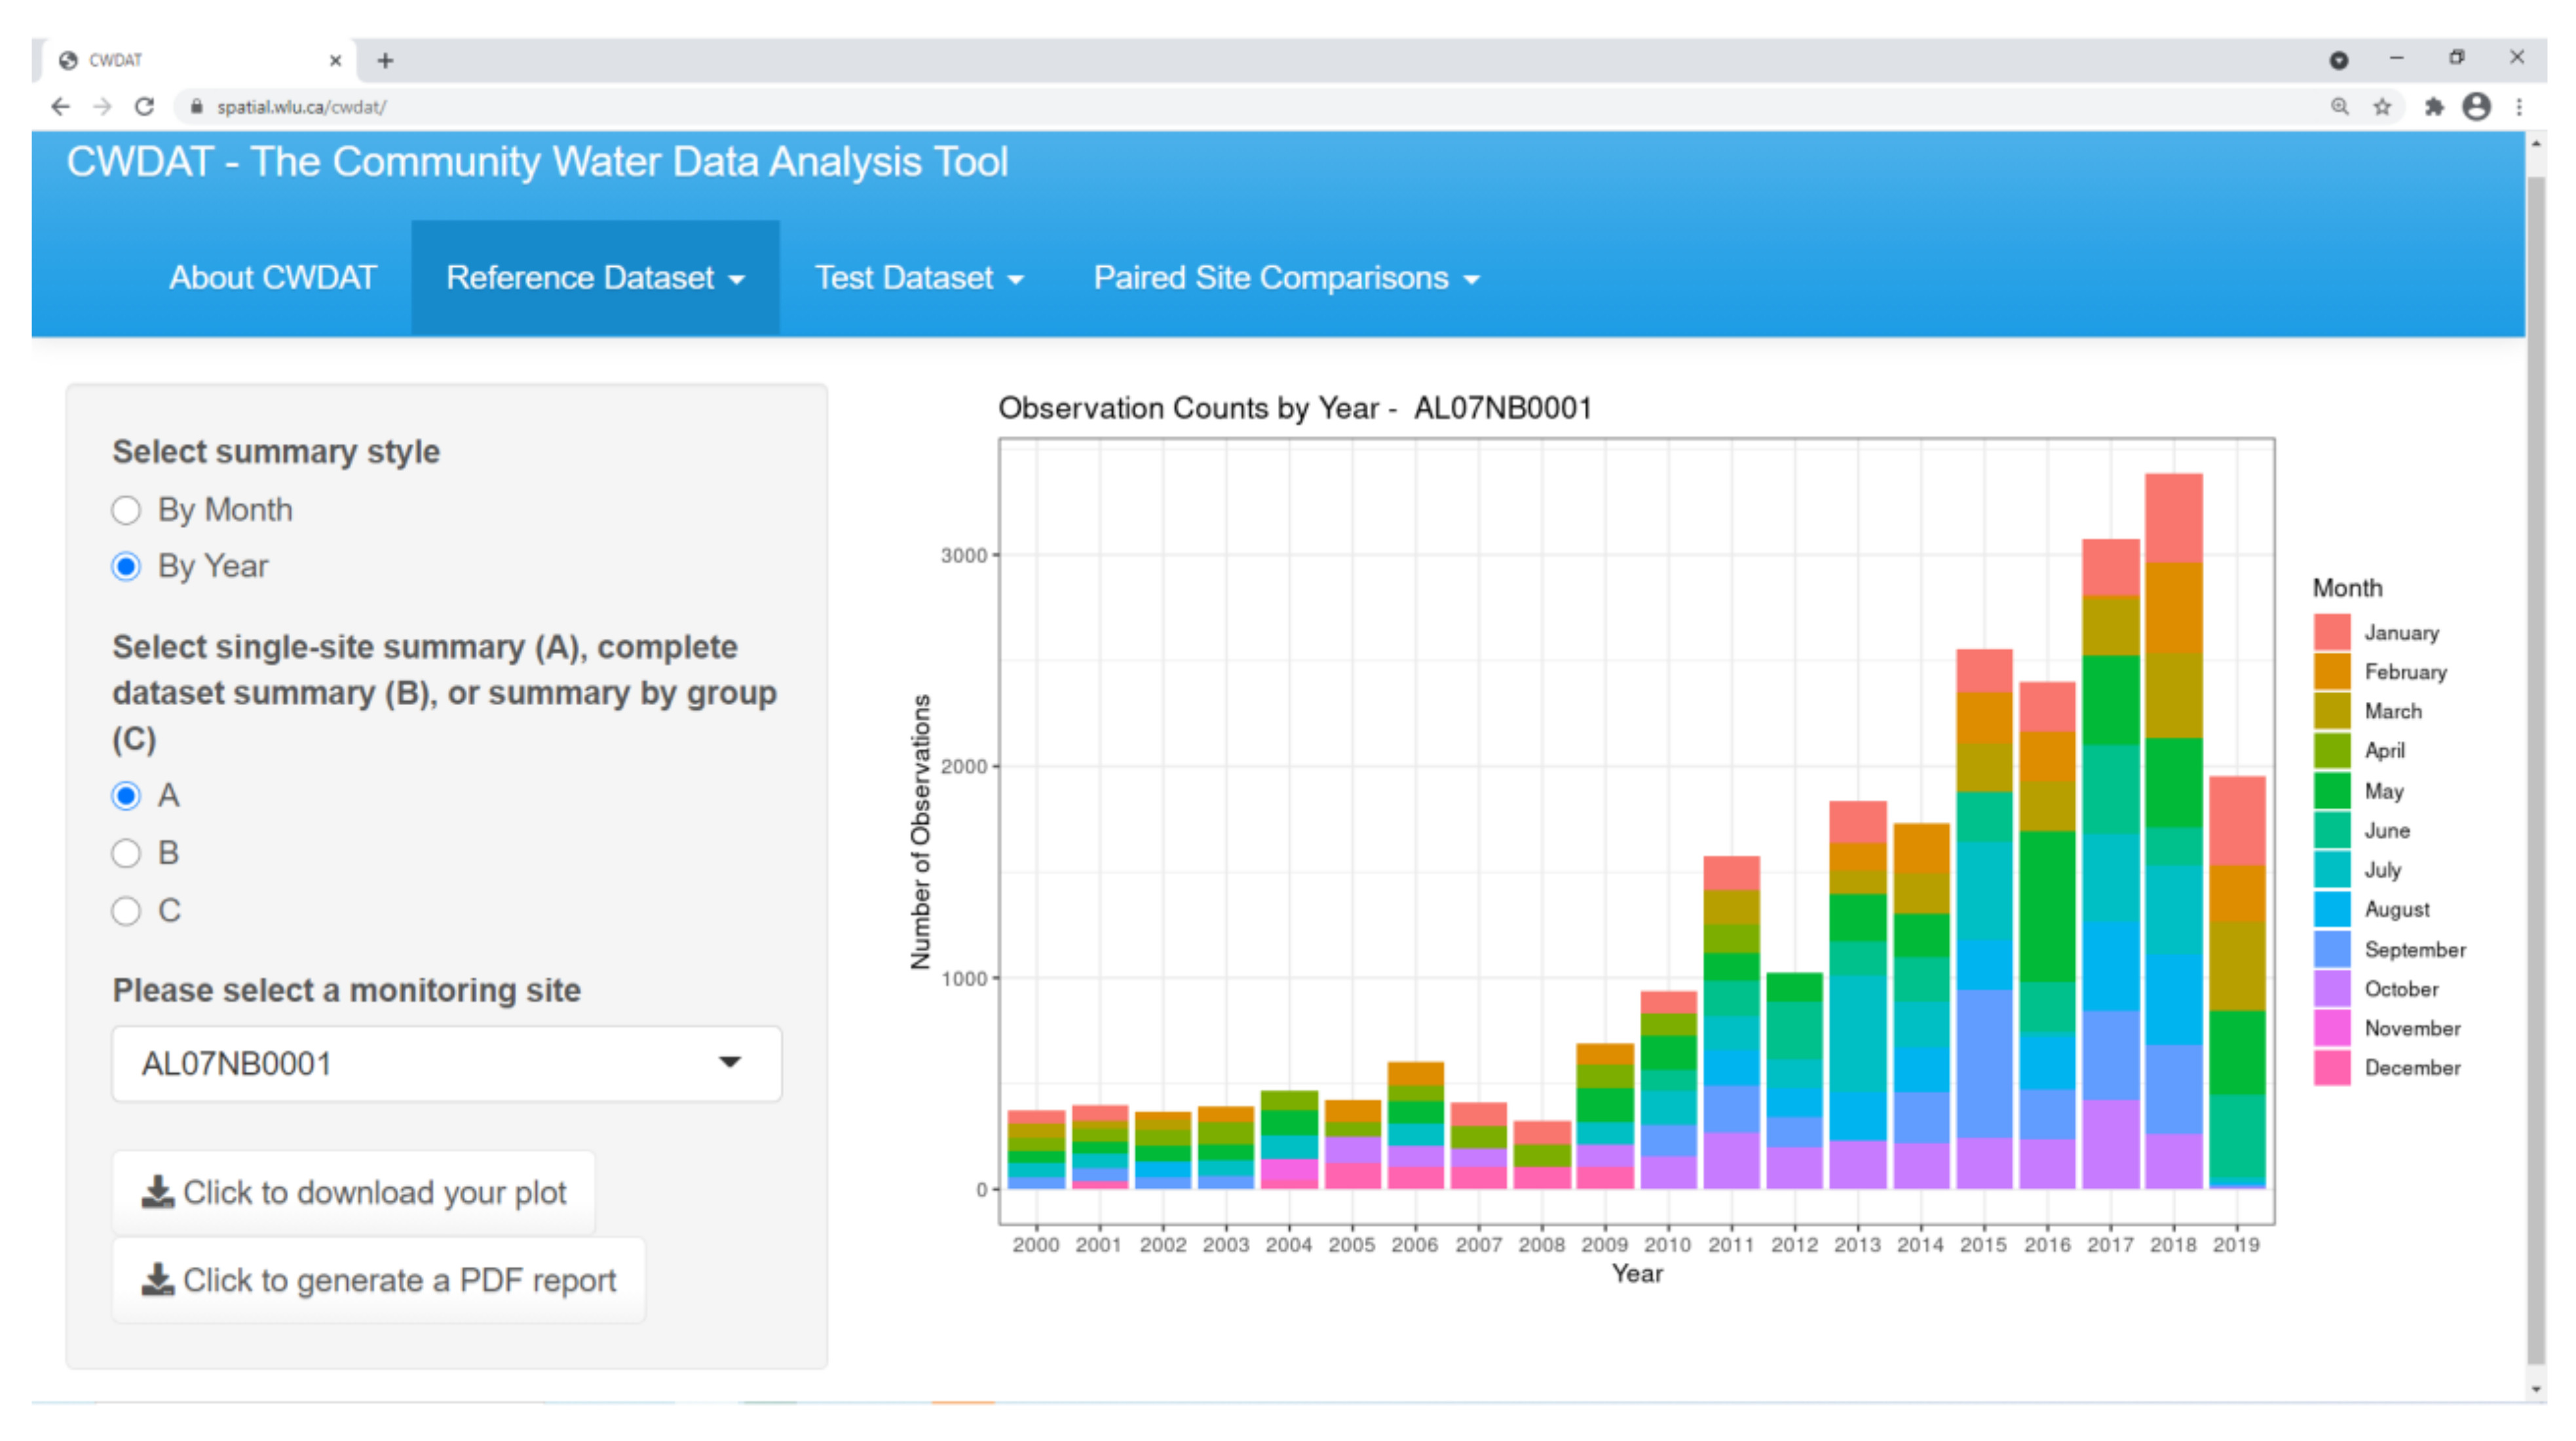2576x1441 pixels.
Task: Open the monitoring site dropdown AL07NB0001
Action: [446, 1063]
